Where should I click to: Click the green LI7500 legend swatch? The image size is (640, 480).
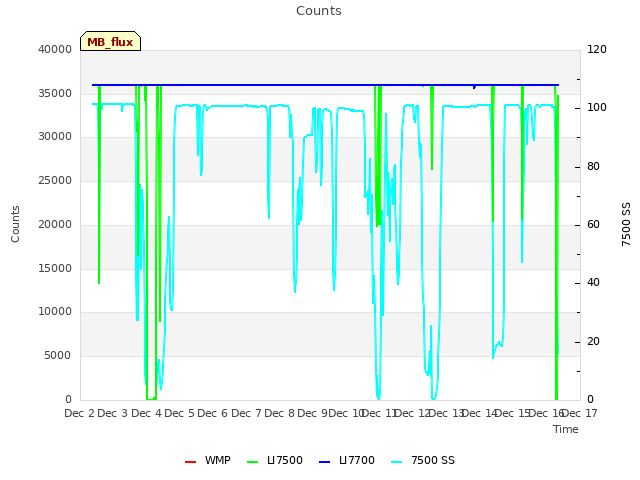[253, 461]
